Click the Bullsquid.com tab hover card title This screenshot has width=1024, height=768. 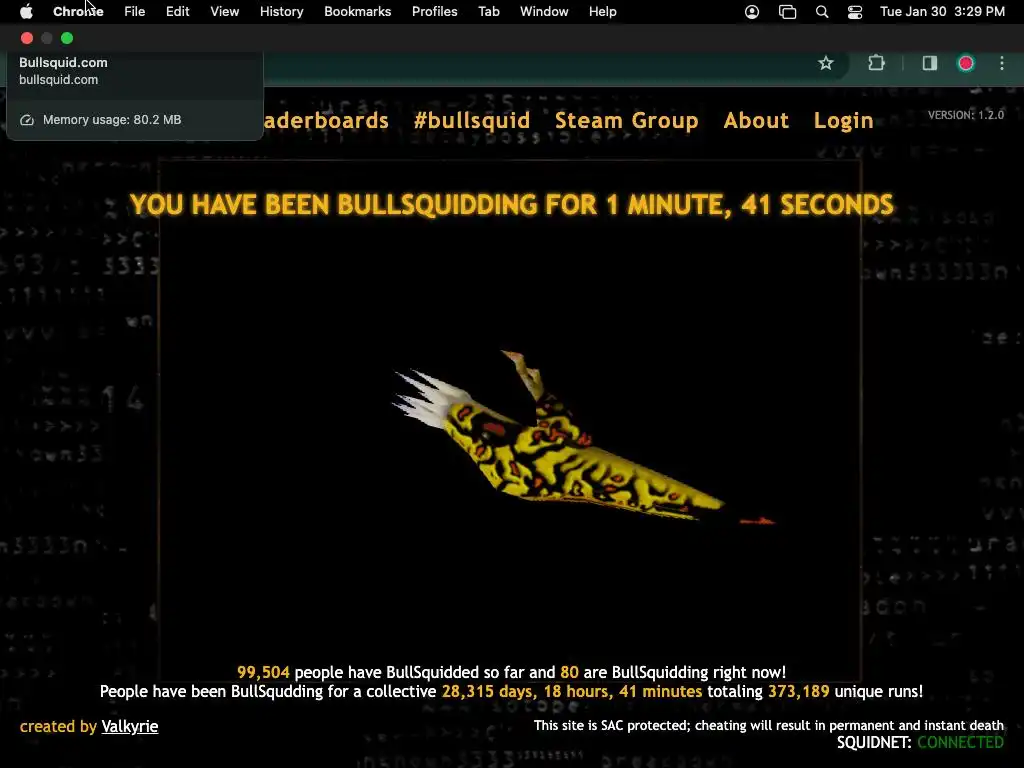click(x=63, y=63)
